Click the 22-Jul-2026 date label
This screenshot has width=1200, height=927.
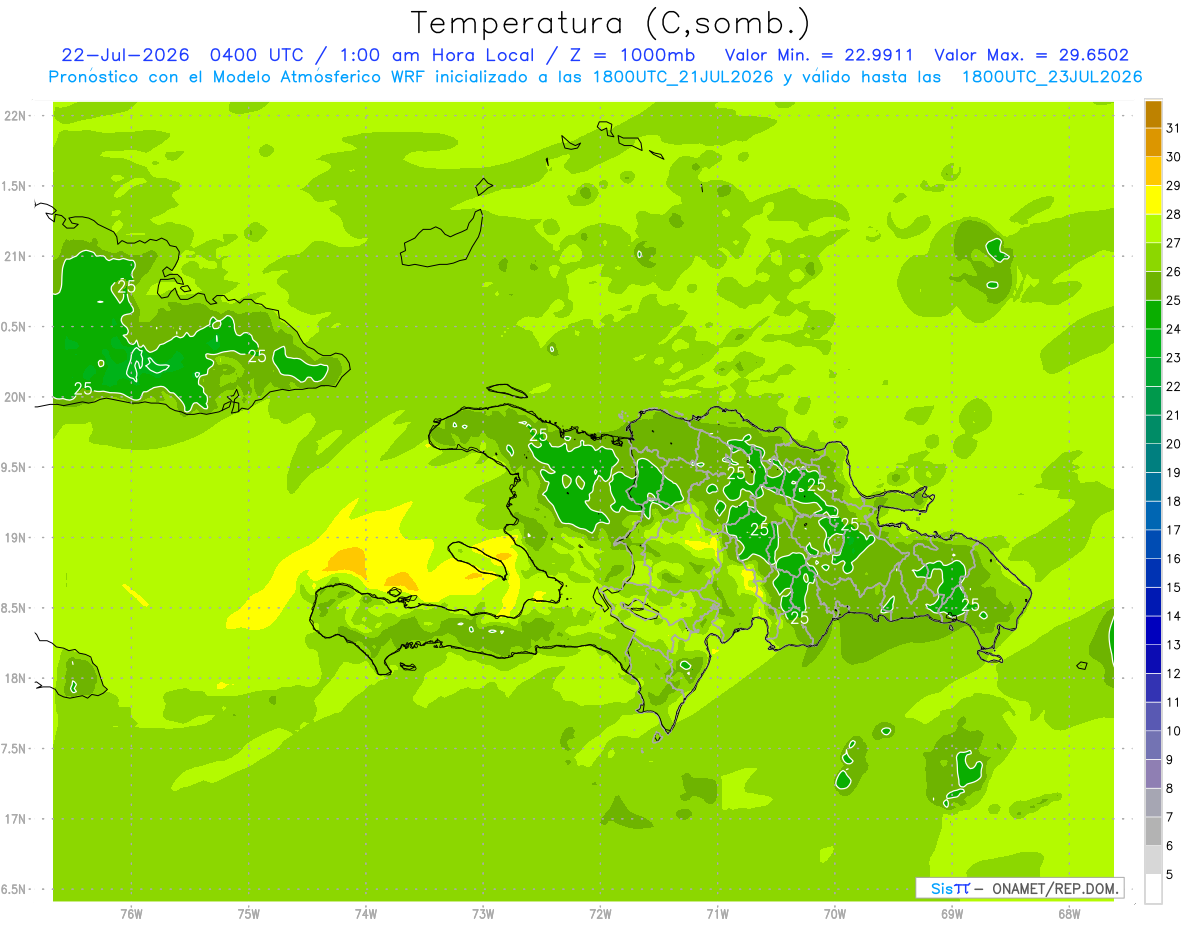125,56
